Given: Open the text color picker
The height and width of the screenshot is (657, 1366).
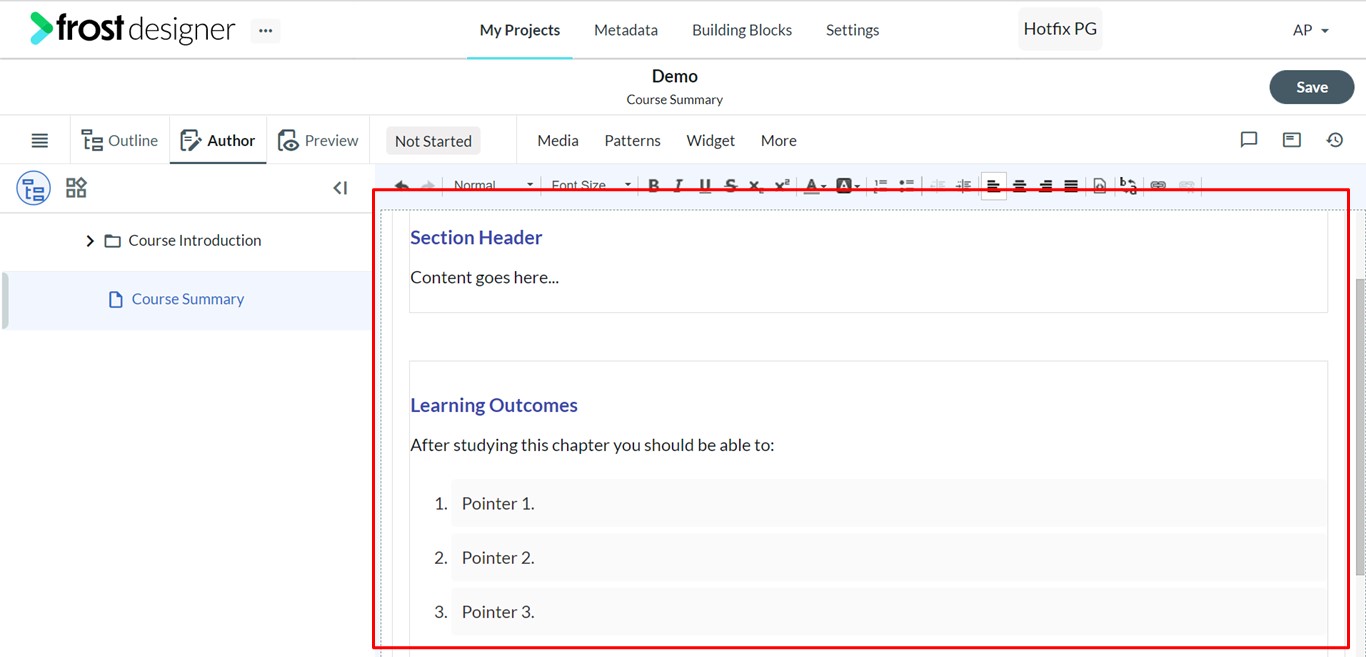Looking at the screenshot, I should 815,185.
